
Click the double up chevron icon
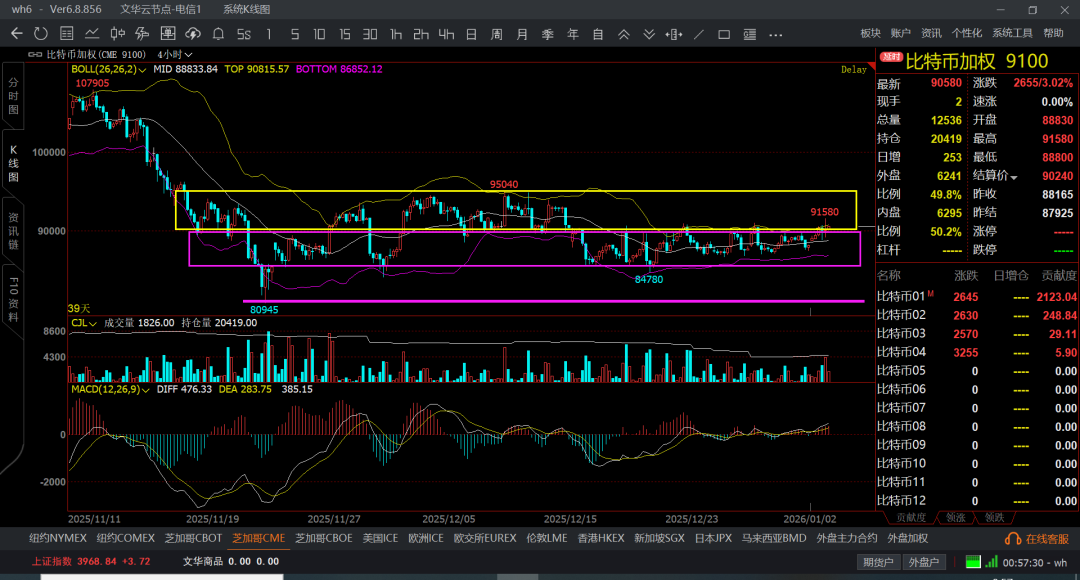pyautogui.click(x=624, y=34)
